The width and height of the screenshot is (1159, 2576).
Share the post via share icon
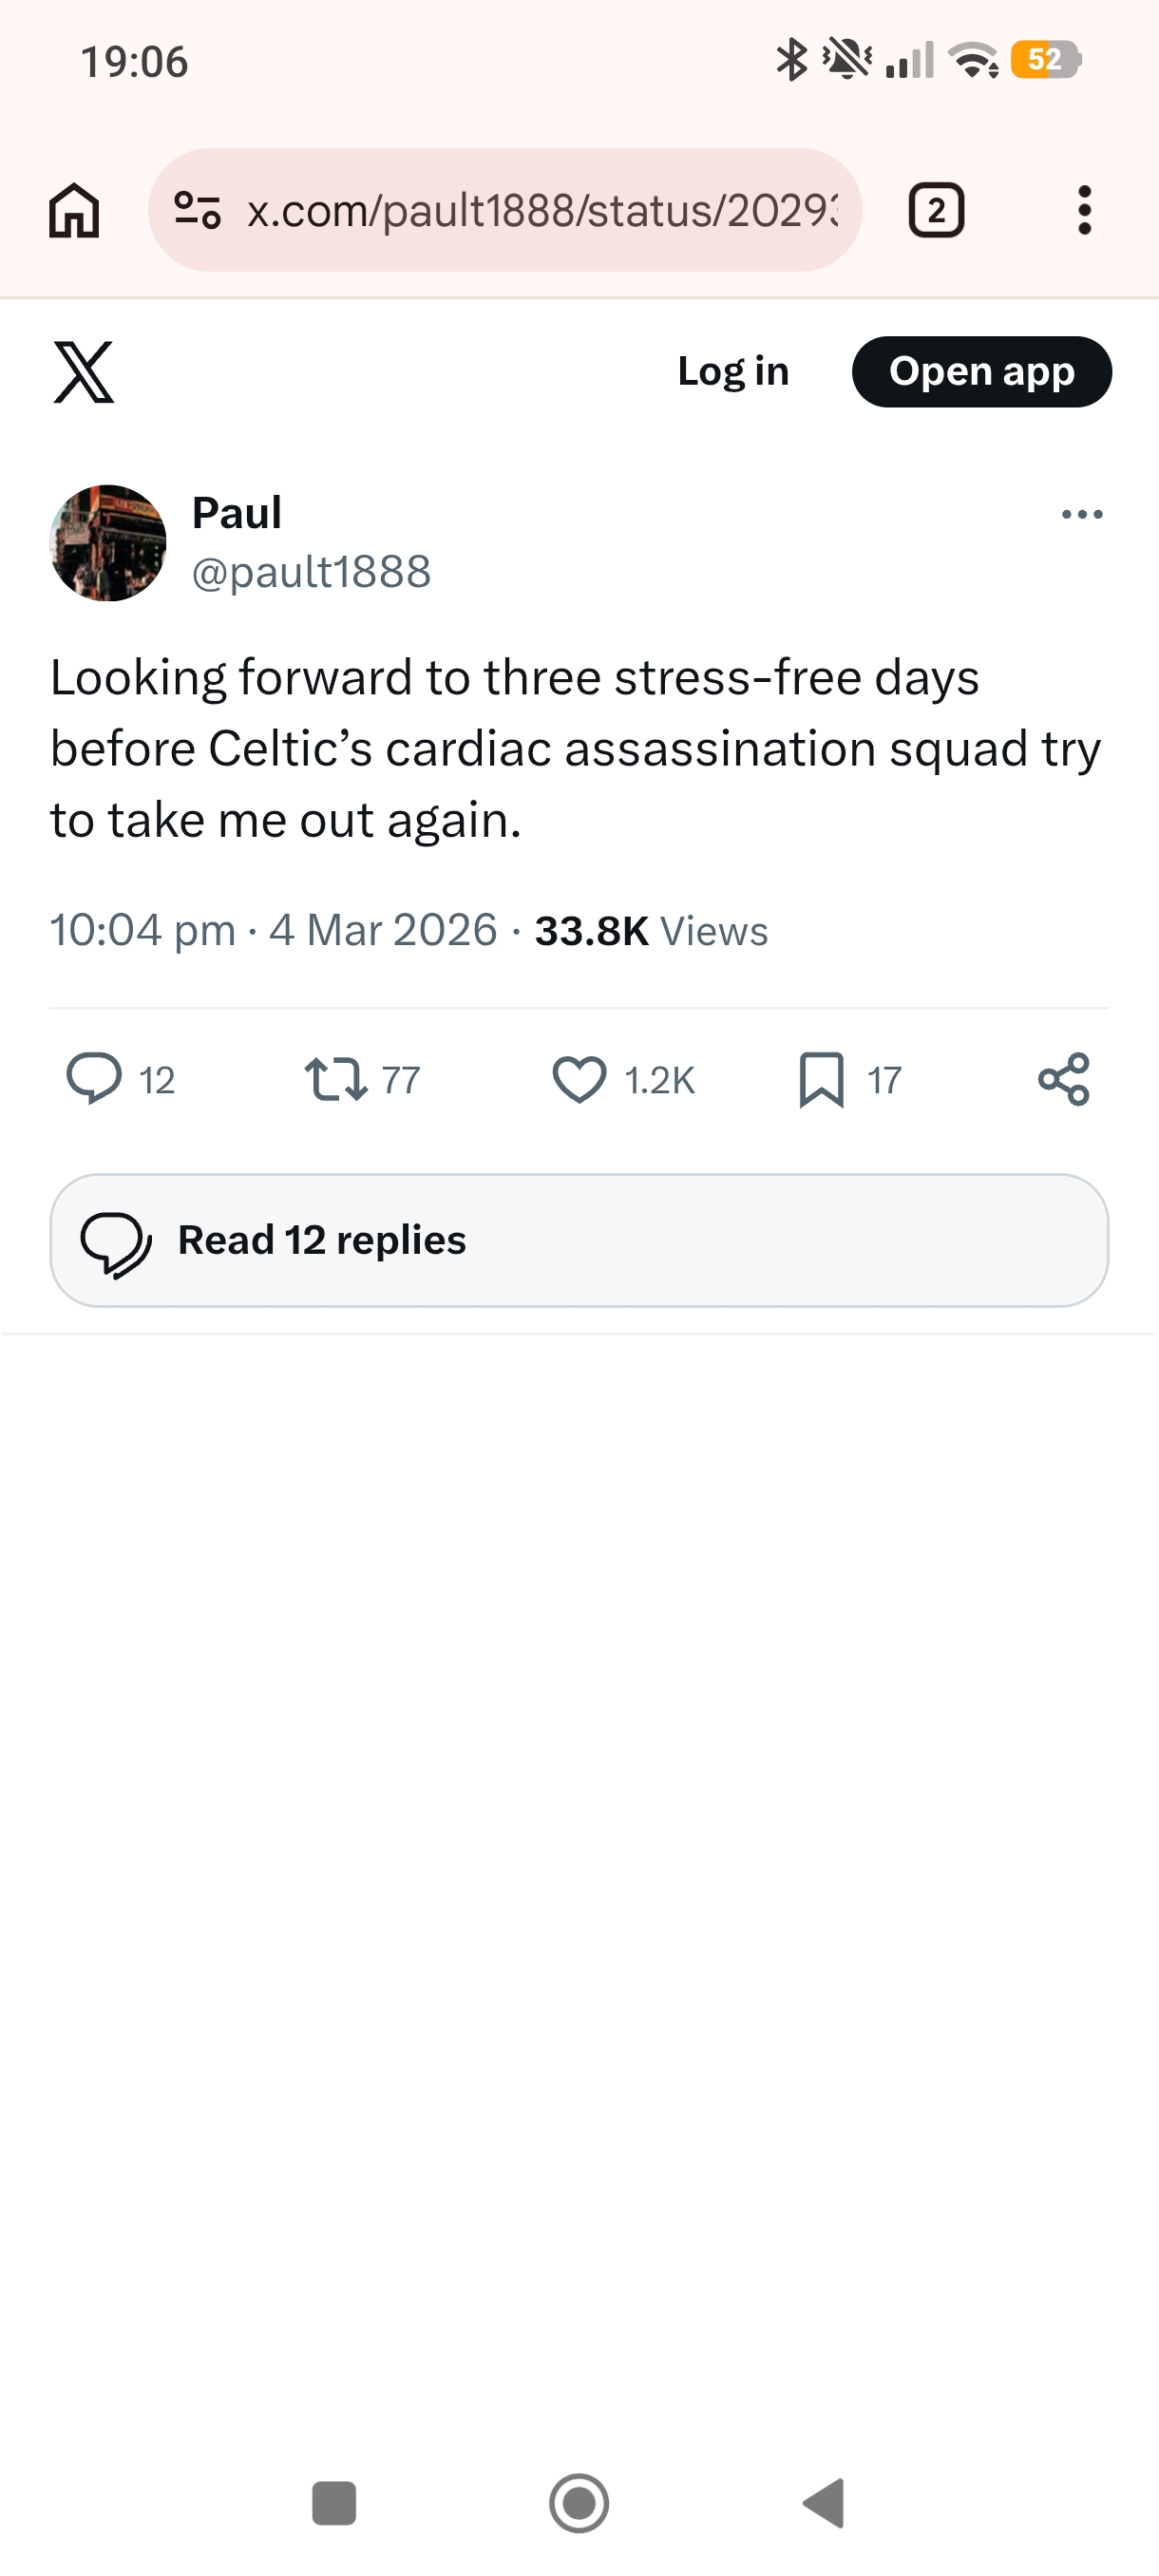click(x=1063, y=1079)
